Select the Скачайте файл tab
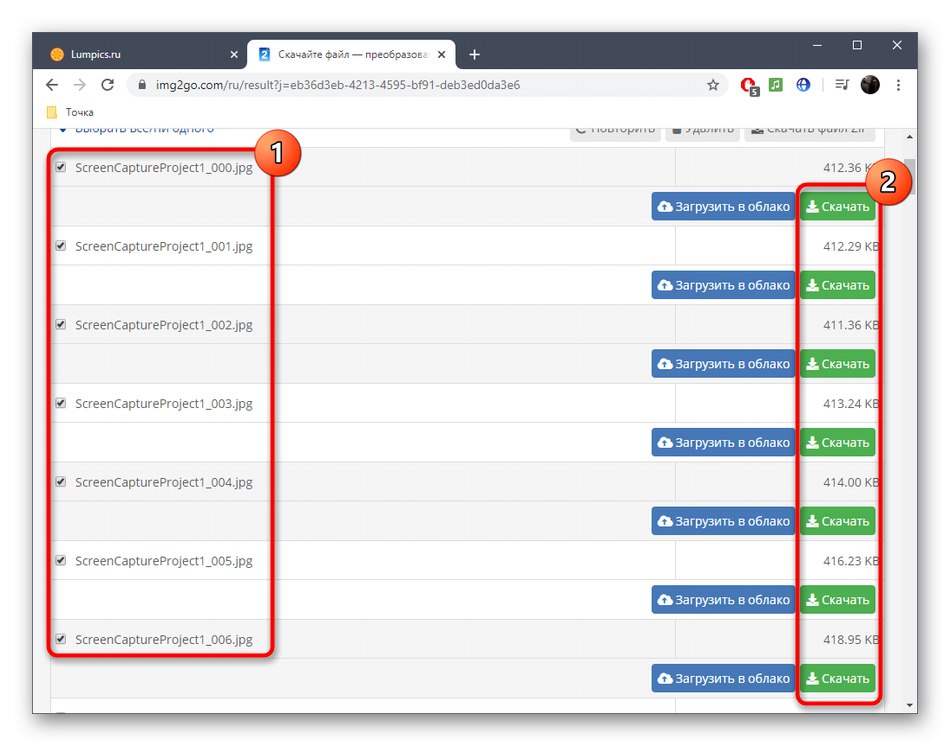 click(x=352, y=55)
